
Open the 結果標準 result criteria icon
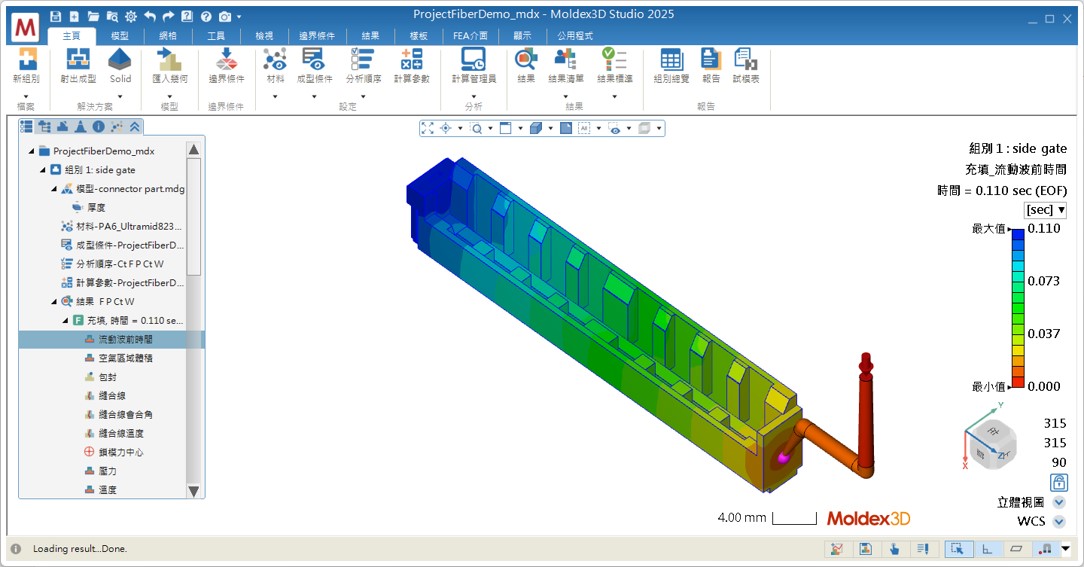[x=614, y=66]
